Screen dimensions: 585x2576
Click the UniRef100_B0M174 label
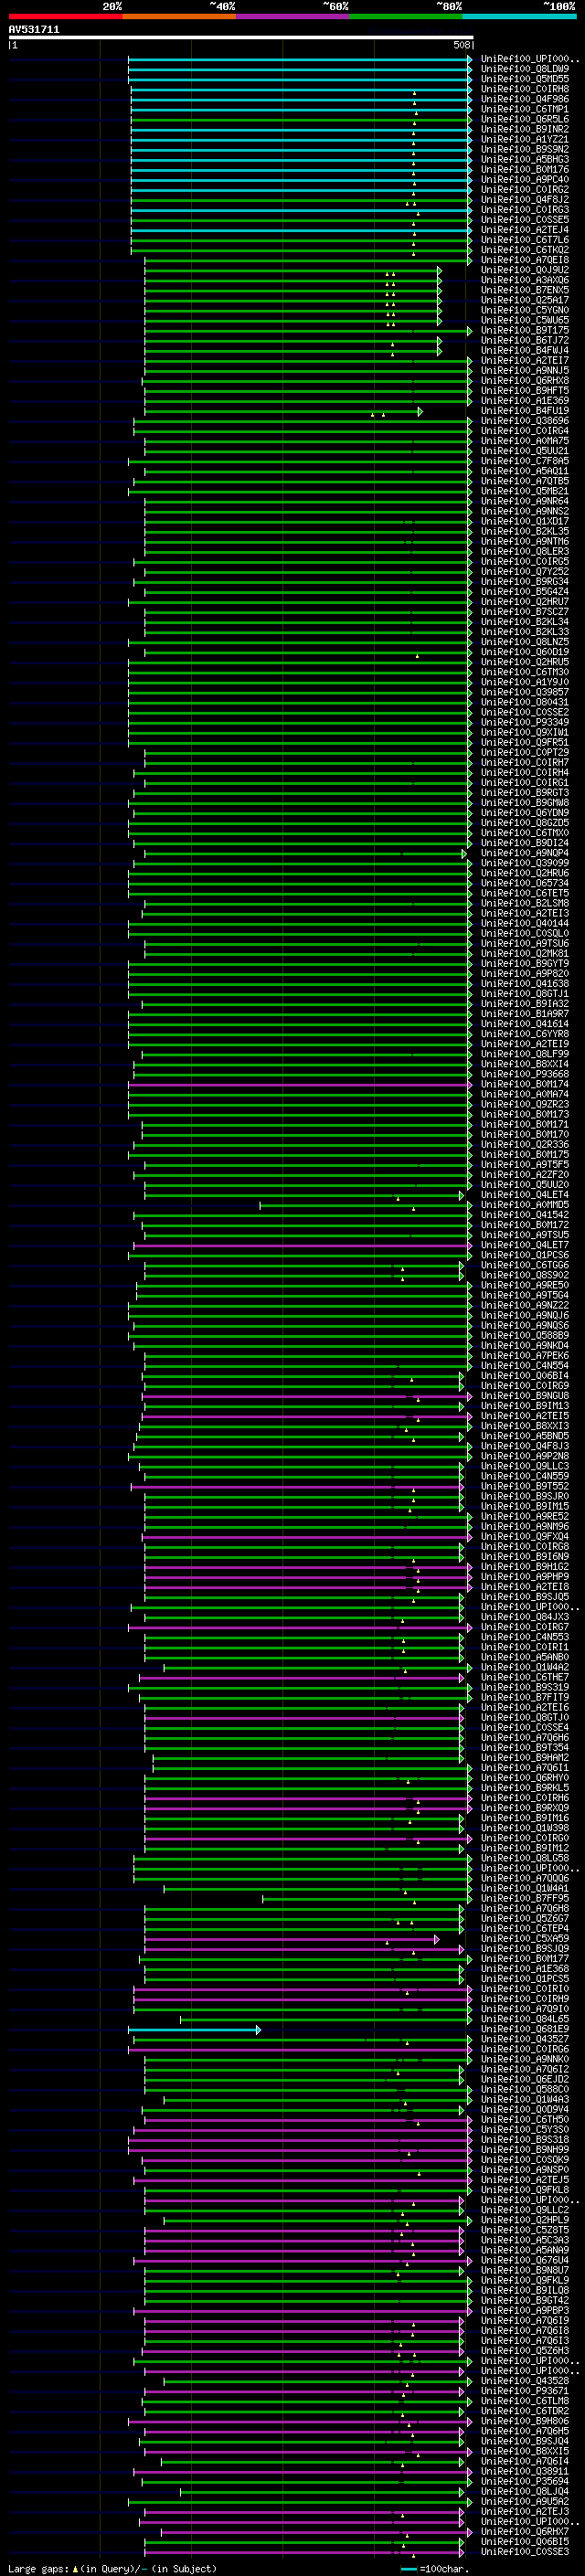coord(525,1084)
